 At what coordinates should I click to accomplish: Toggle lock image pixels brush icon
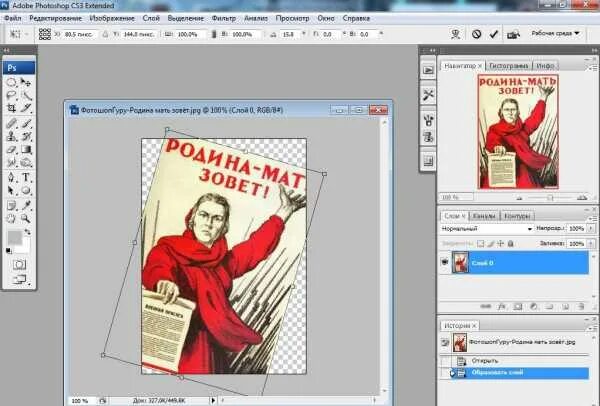[x=491, y=243]
